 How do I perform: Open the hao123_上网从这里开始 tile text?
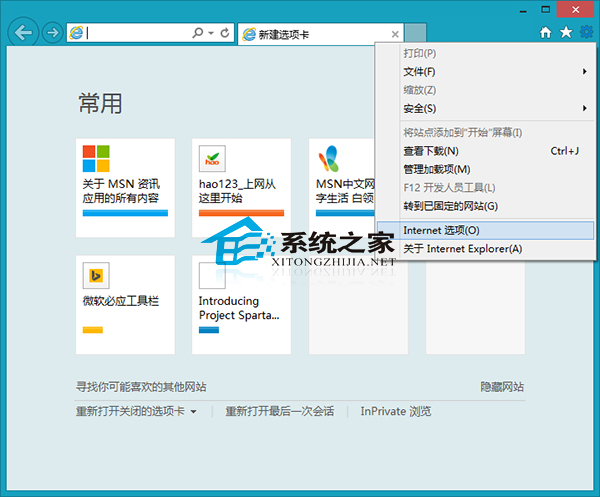click(237, 191)
